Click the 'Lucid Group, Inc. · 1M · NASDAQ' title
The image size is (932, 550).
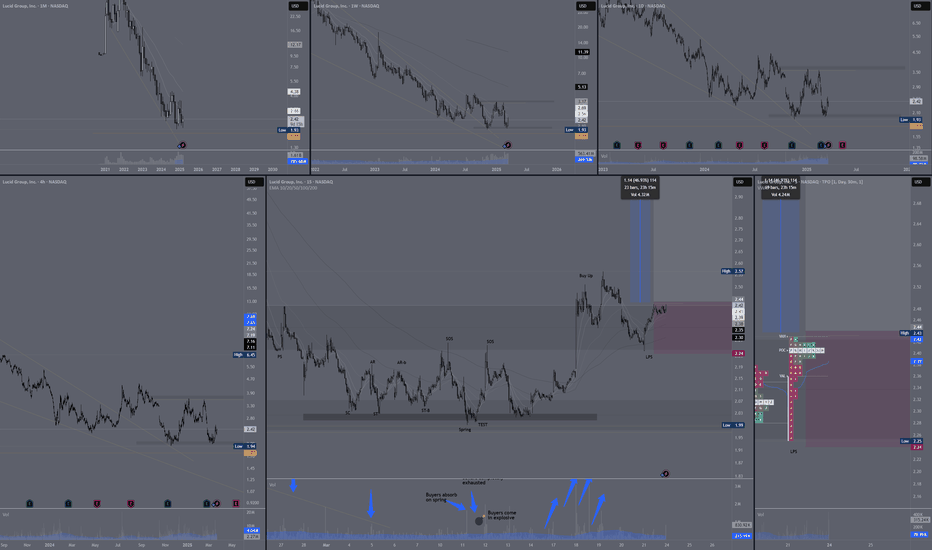pos(36,6)
